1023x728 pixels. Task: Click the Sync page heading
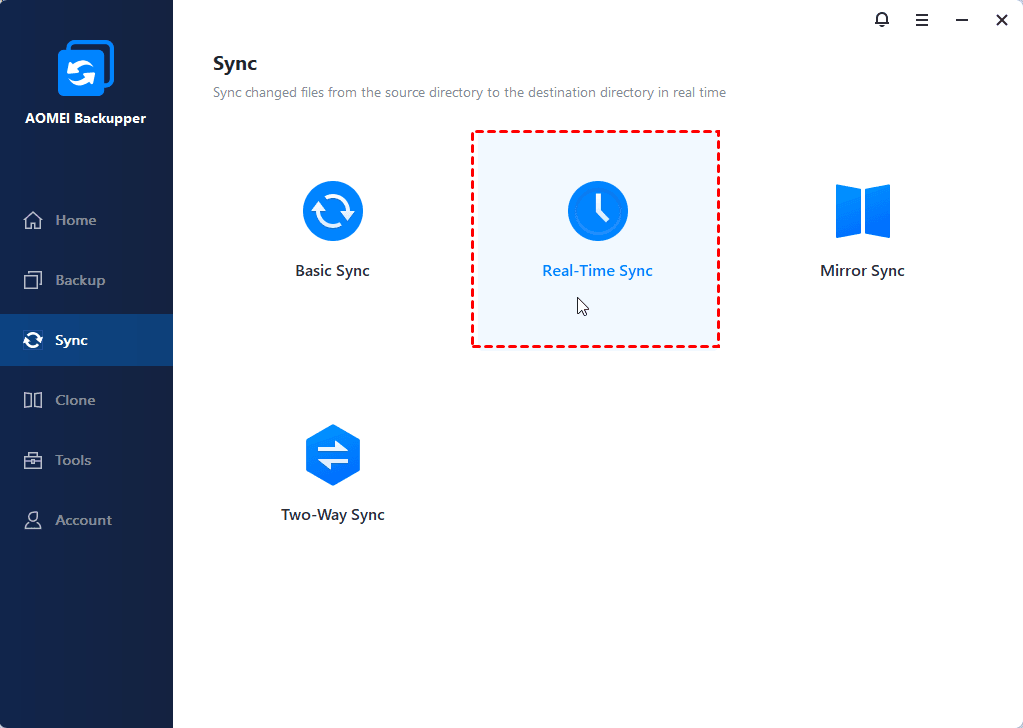coord(235,64)
